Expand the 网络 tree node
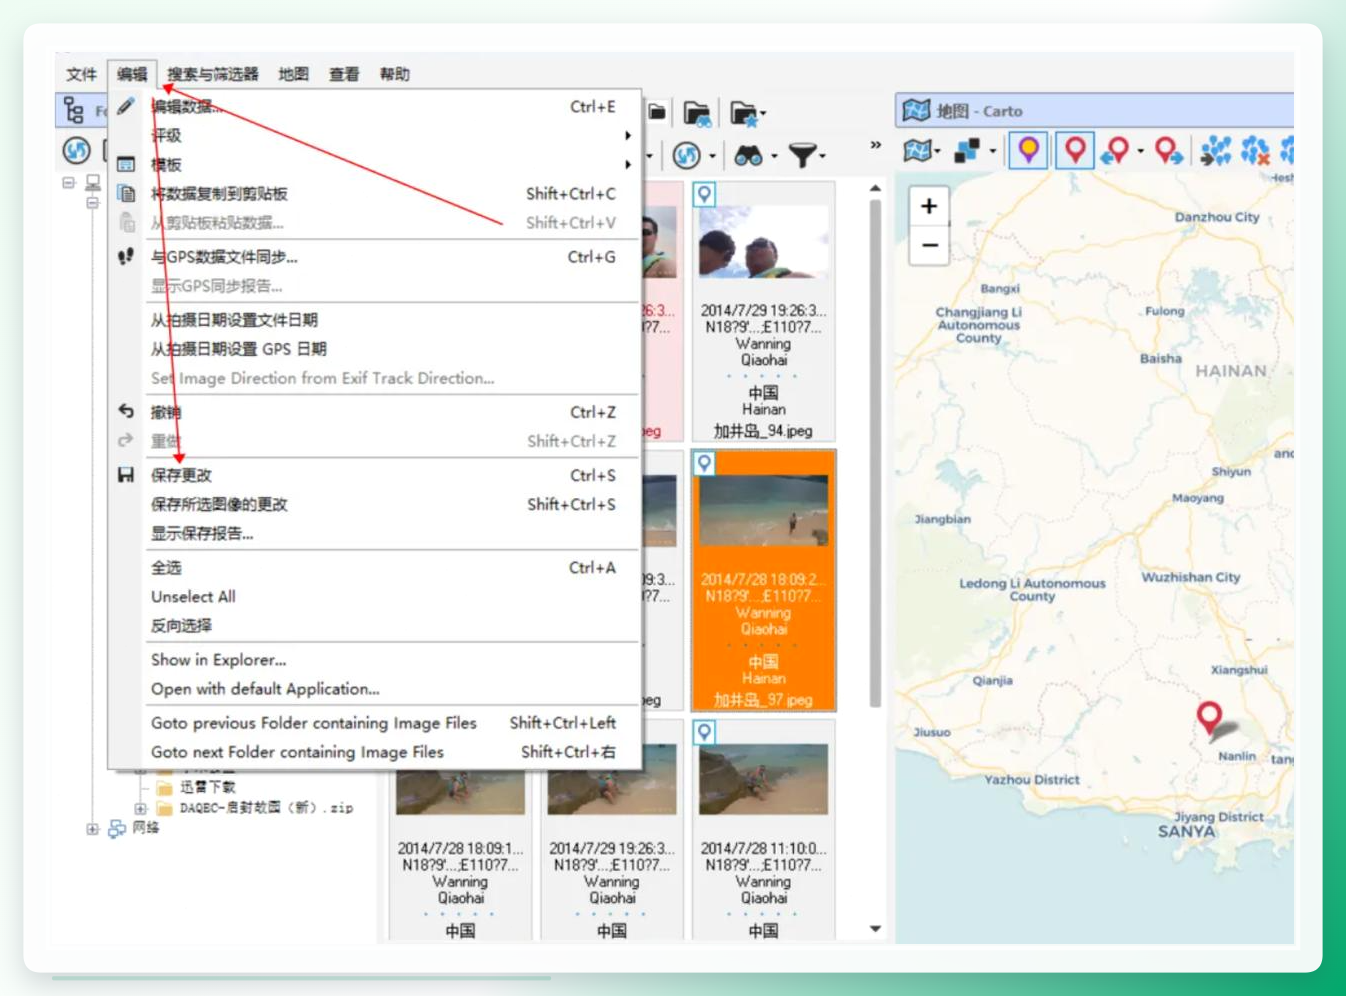This screenshot has width=1346, height=996. [92, 828]
